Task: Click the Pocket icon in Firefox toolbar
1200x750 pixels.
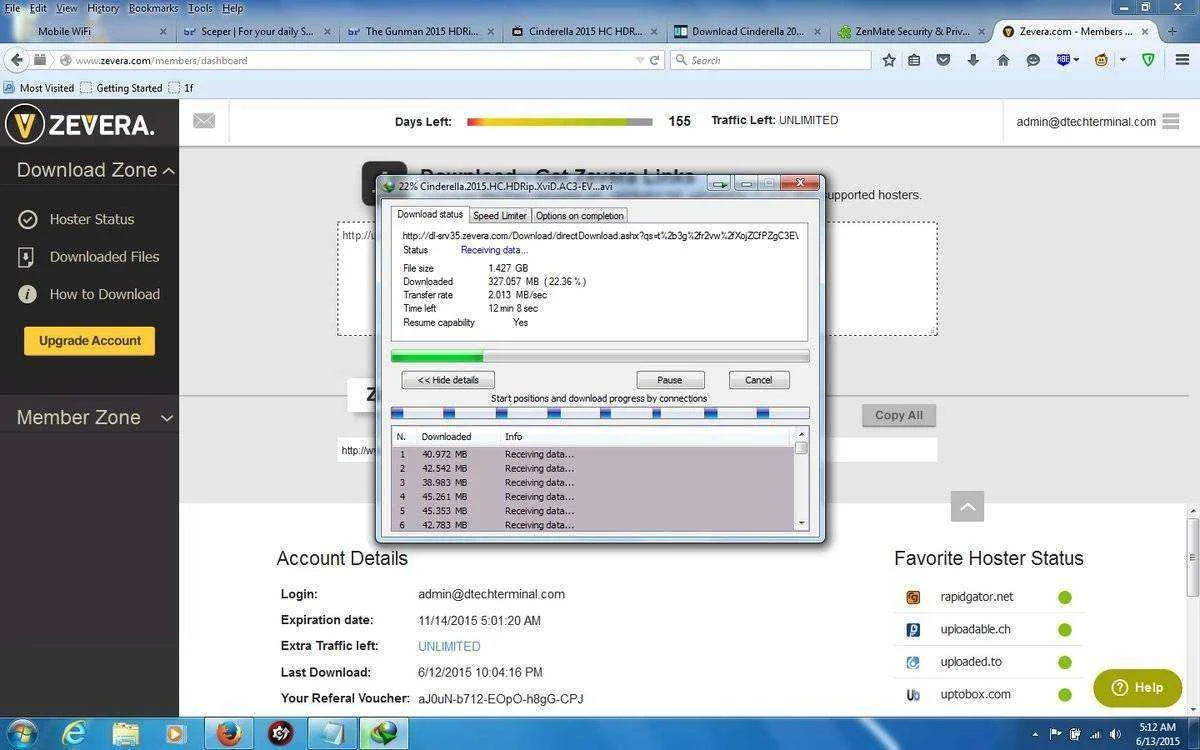Action: point(943,60)
